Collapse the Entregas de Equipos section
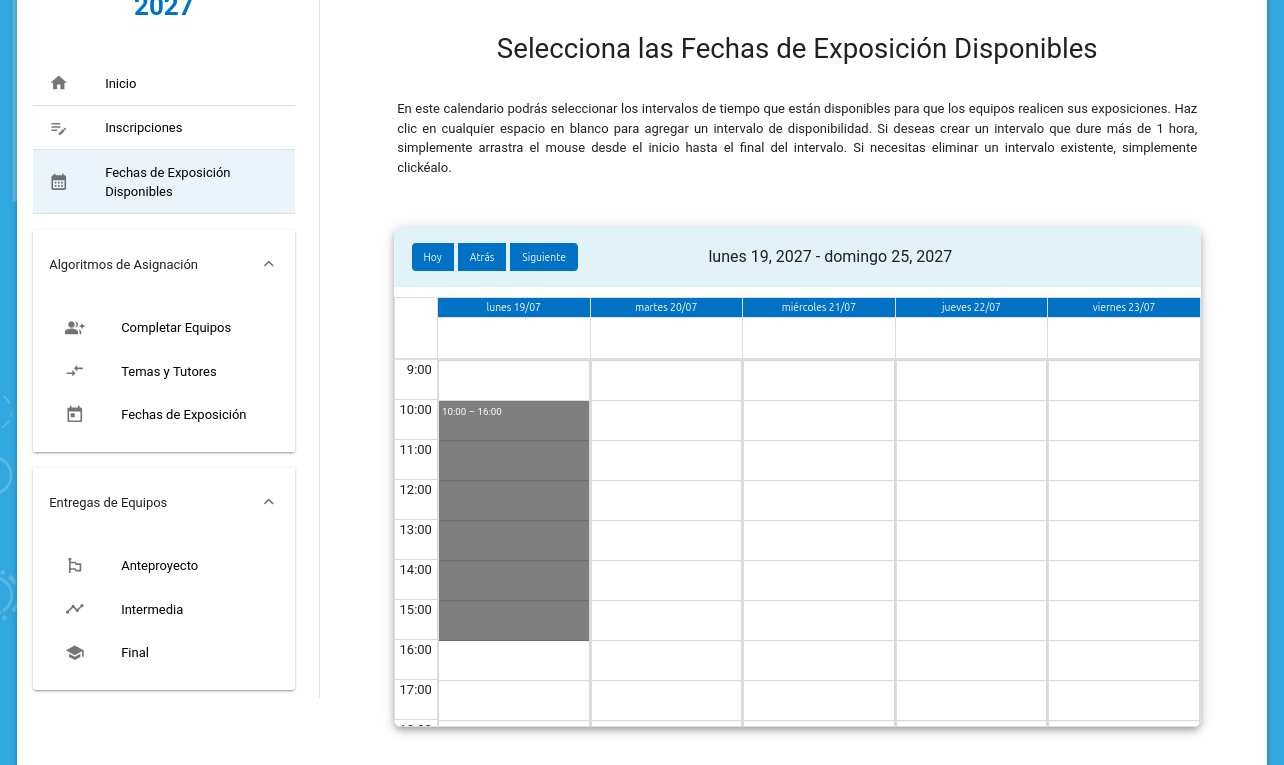 pos(268,502)
